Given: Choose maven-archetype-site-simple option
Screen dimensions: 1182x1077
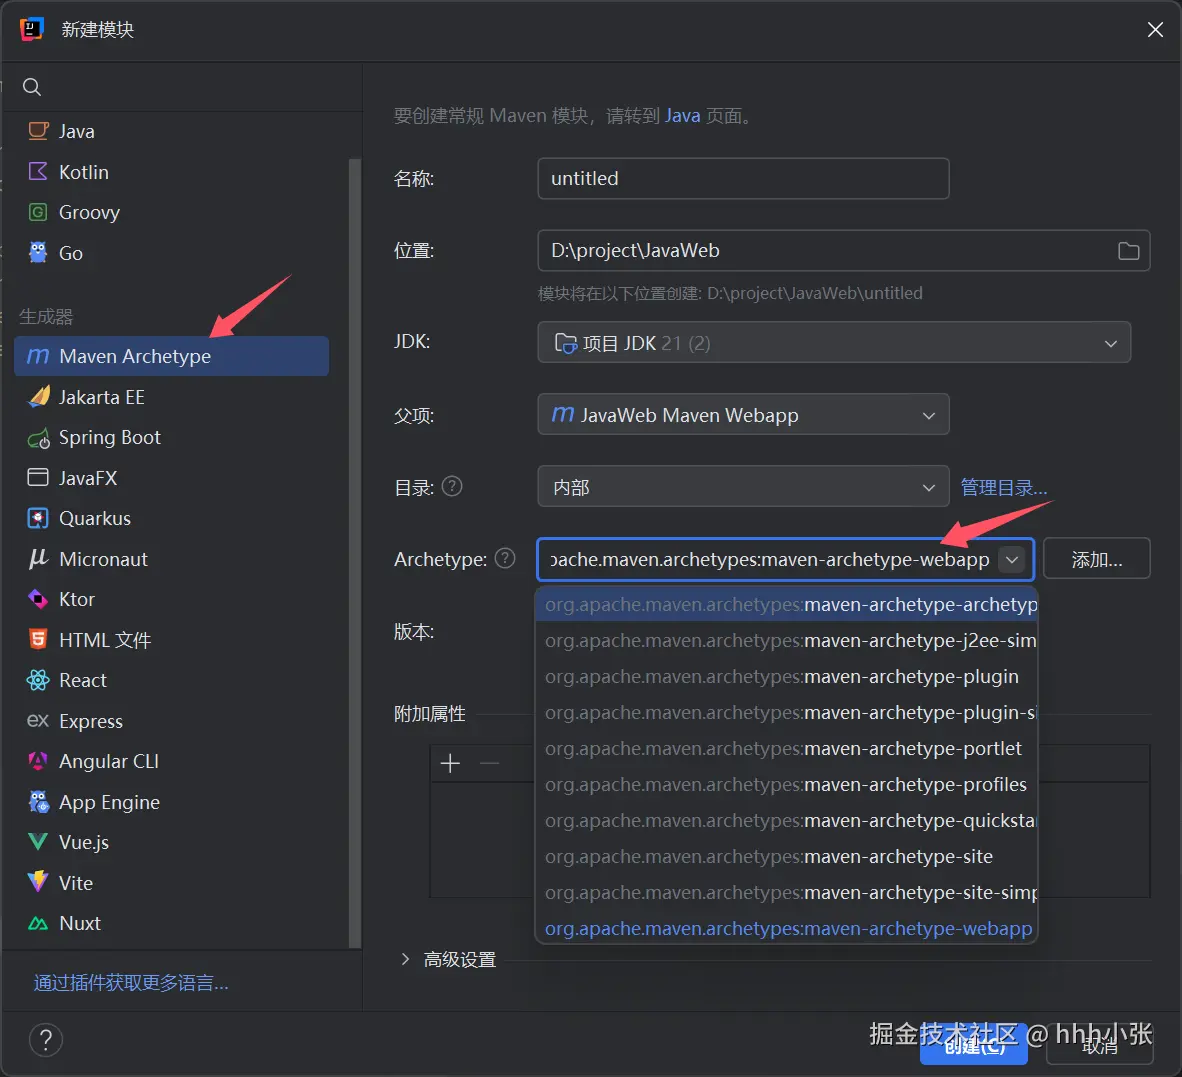Looking at the screenshot, I should pos(786,892).
